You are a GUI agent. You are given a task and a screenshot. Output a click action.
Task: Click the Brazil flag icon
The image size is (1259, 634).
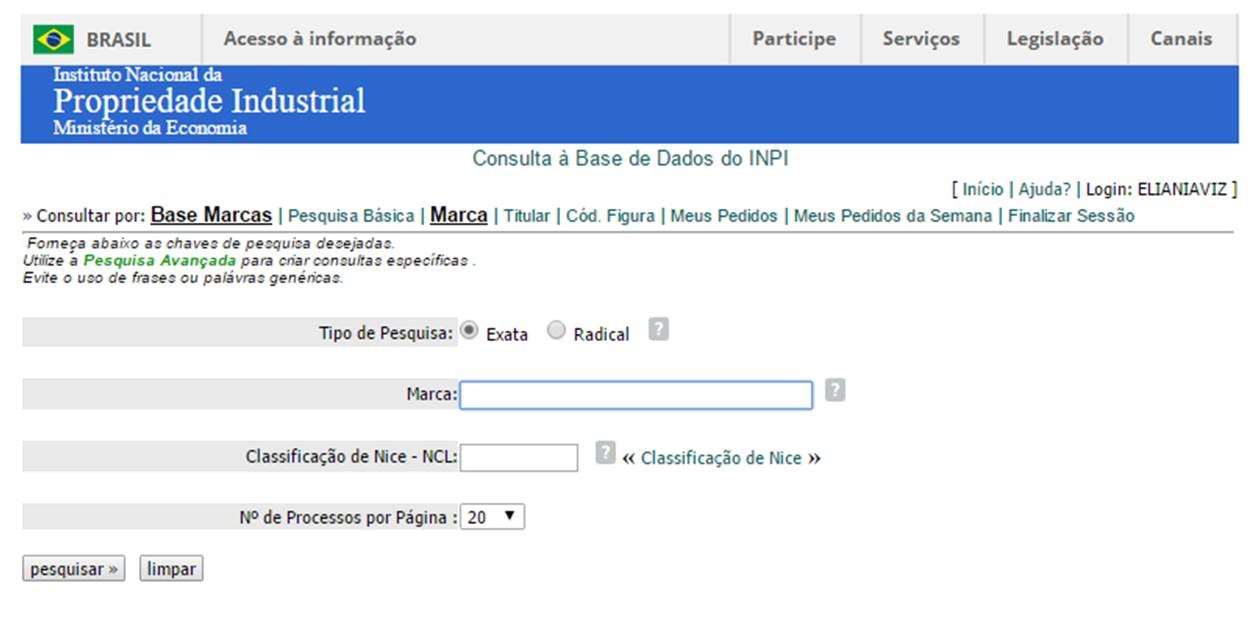[x=53, y=39]
